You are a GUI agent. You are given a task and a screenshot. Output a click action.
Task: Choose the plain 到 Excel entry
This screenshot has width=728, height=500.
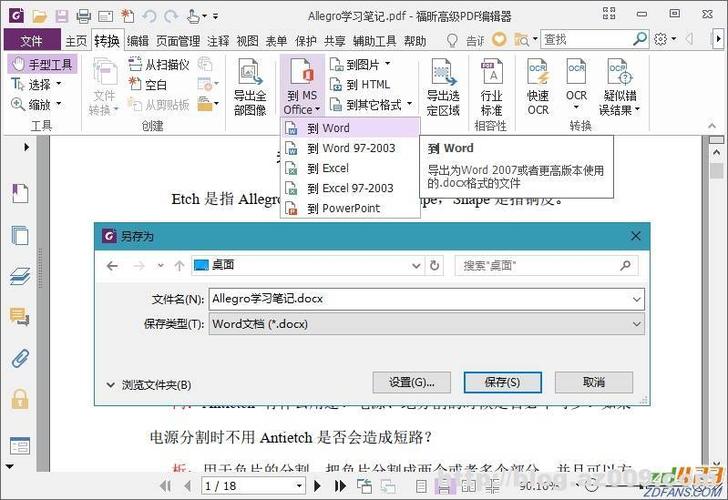click(x=351, y=168)
